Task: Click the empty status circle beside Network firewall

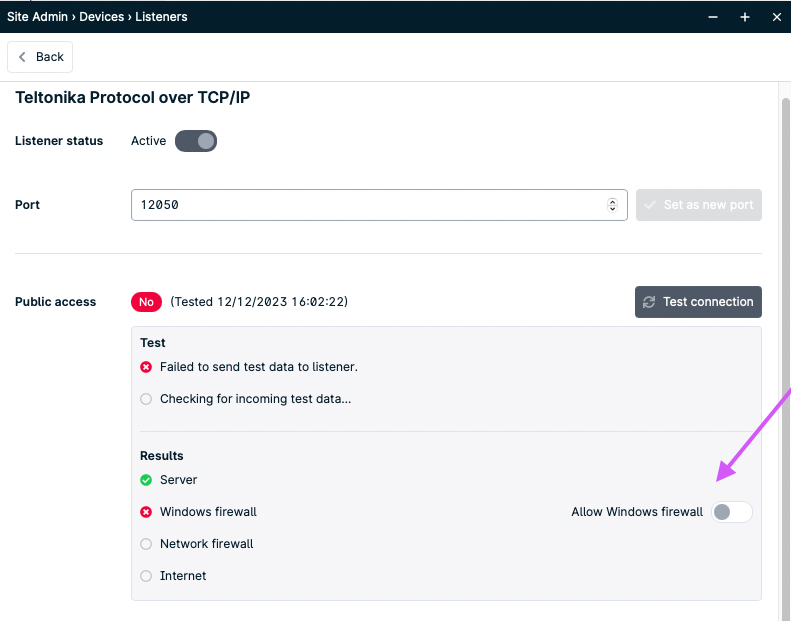Action: [x=146, y=544]
